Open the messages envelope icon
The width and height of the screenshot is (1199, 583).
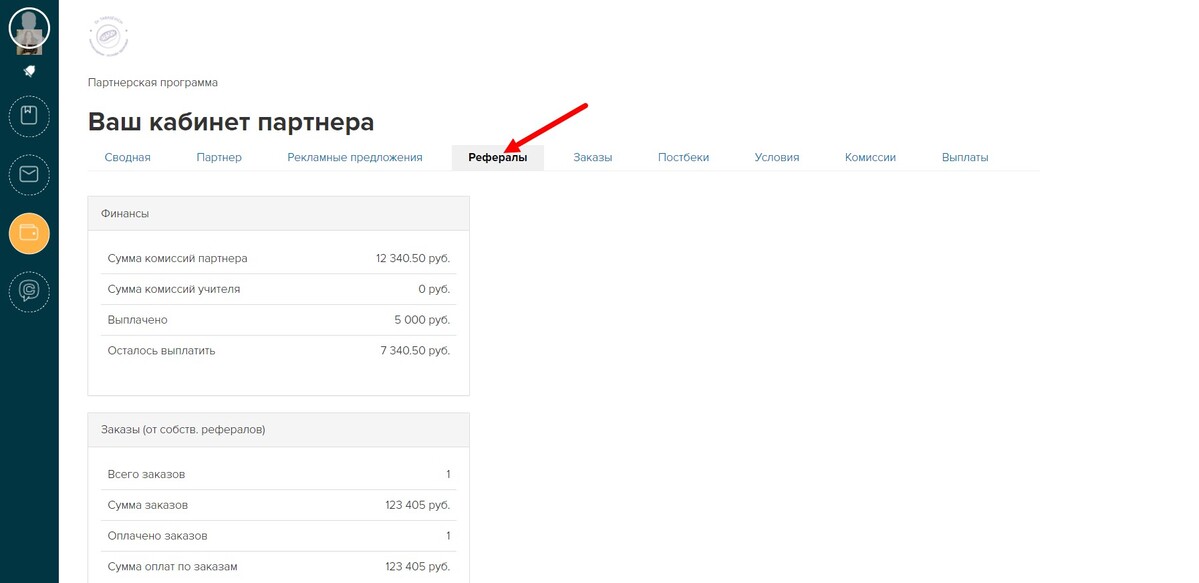click(x=29, y=175)
